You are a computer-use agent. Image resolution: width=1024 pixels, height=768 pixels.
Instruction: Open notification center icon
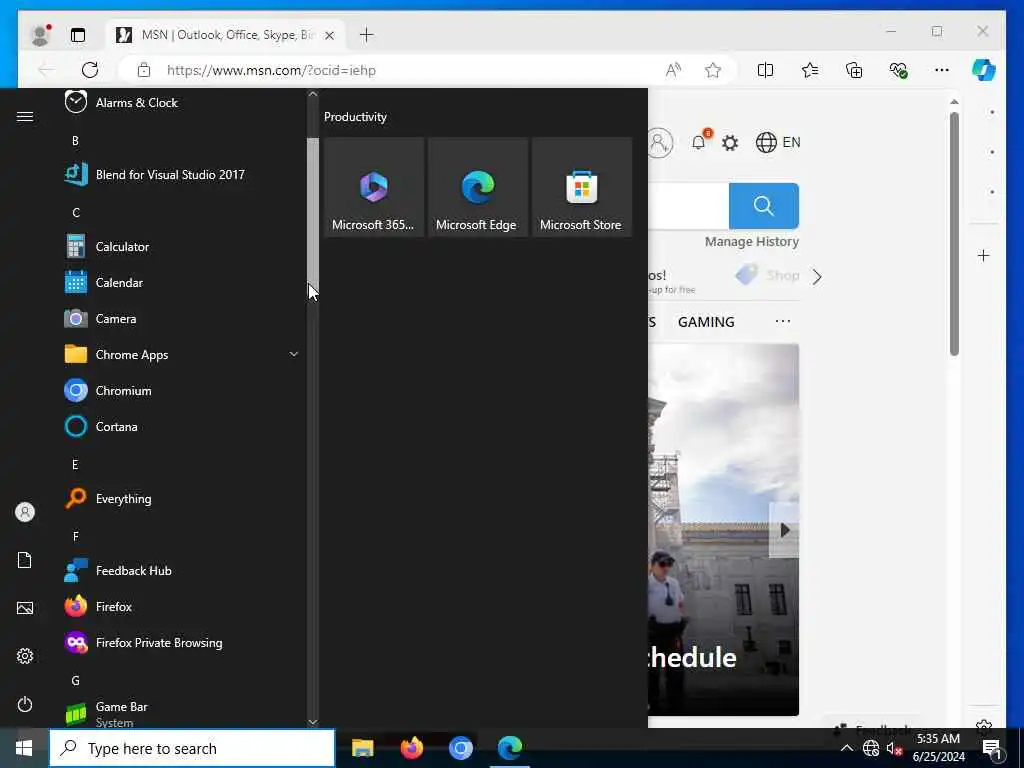tap(992, 749)
